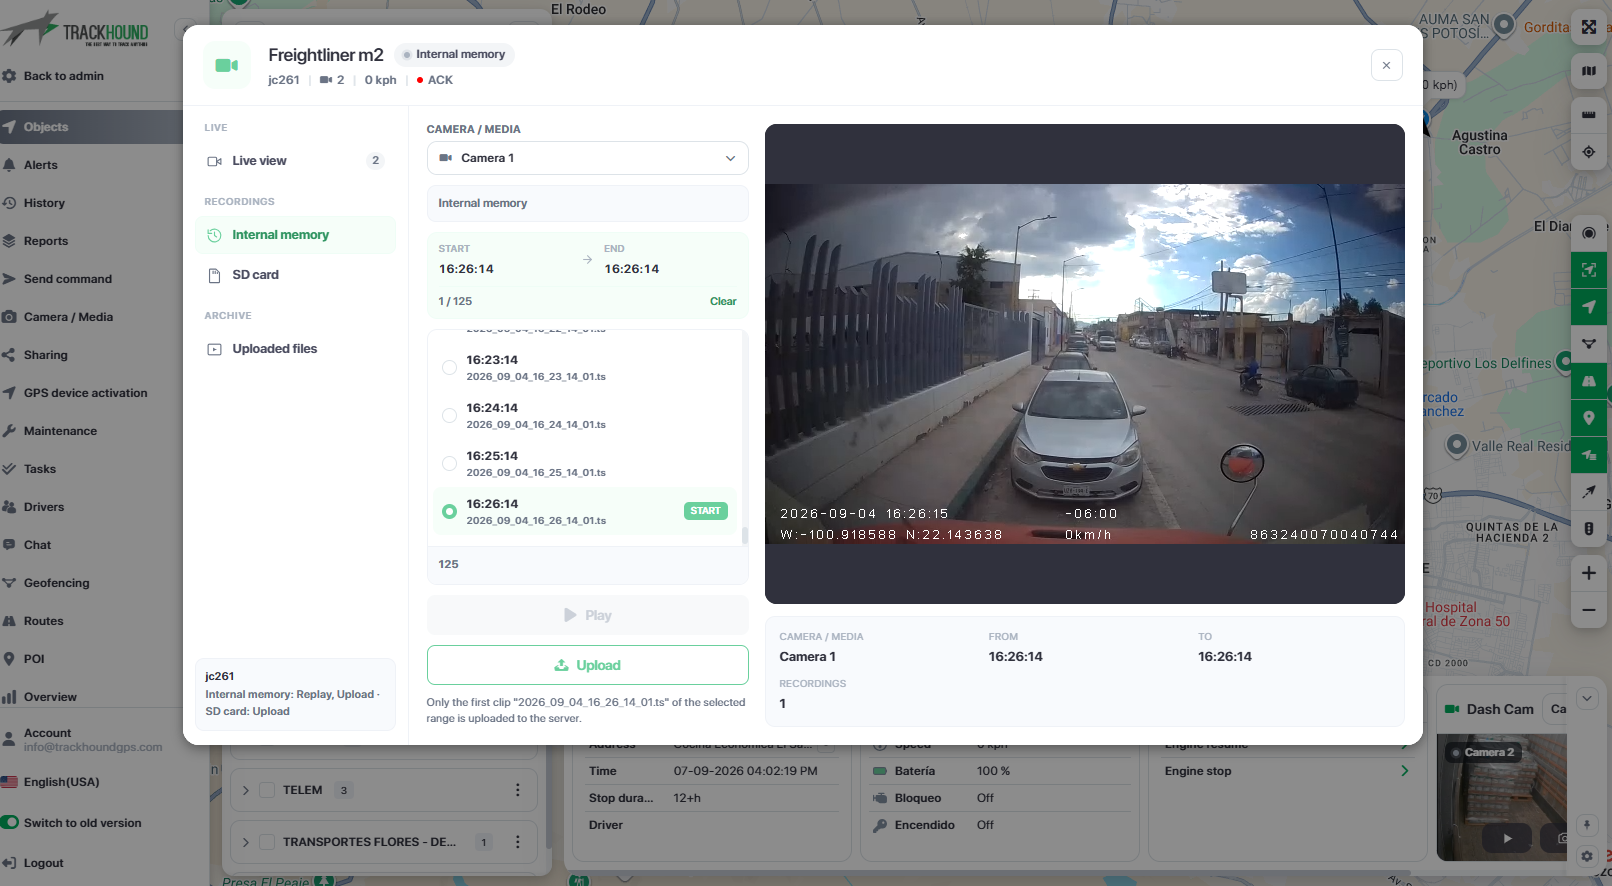Click the Chat bubble icon
The width and height of the screenshot is (1612, 886).
(x=9, y=545)
